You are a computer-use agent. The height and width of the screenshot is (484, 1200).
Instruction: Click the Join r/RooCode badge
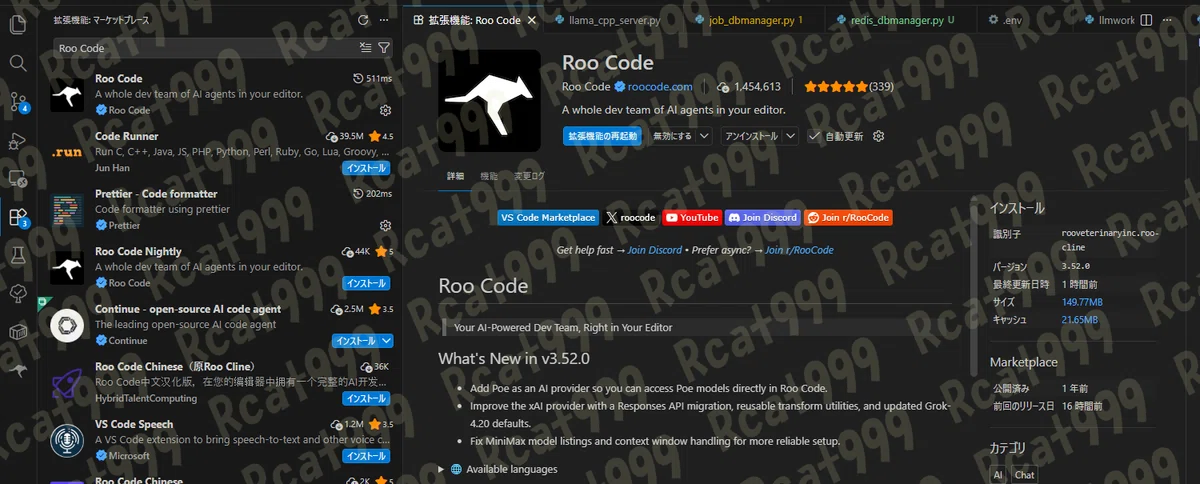coord(848,217)
